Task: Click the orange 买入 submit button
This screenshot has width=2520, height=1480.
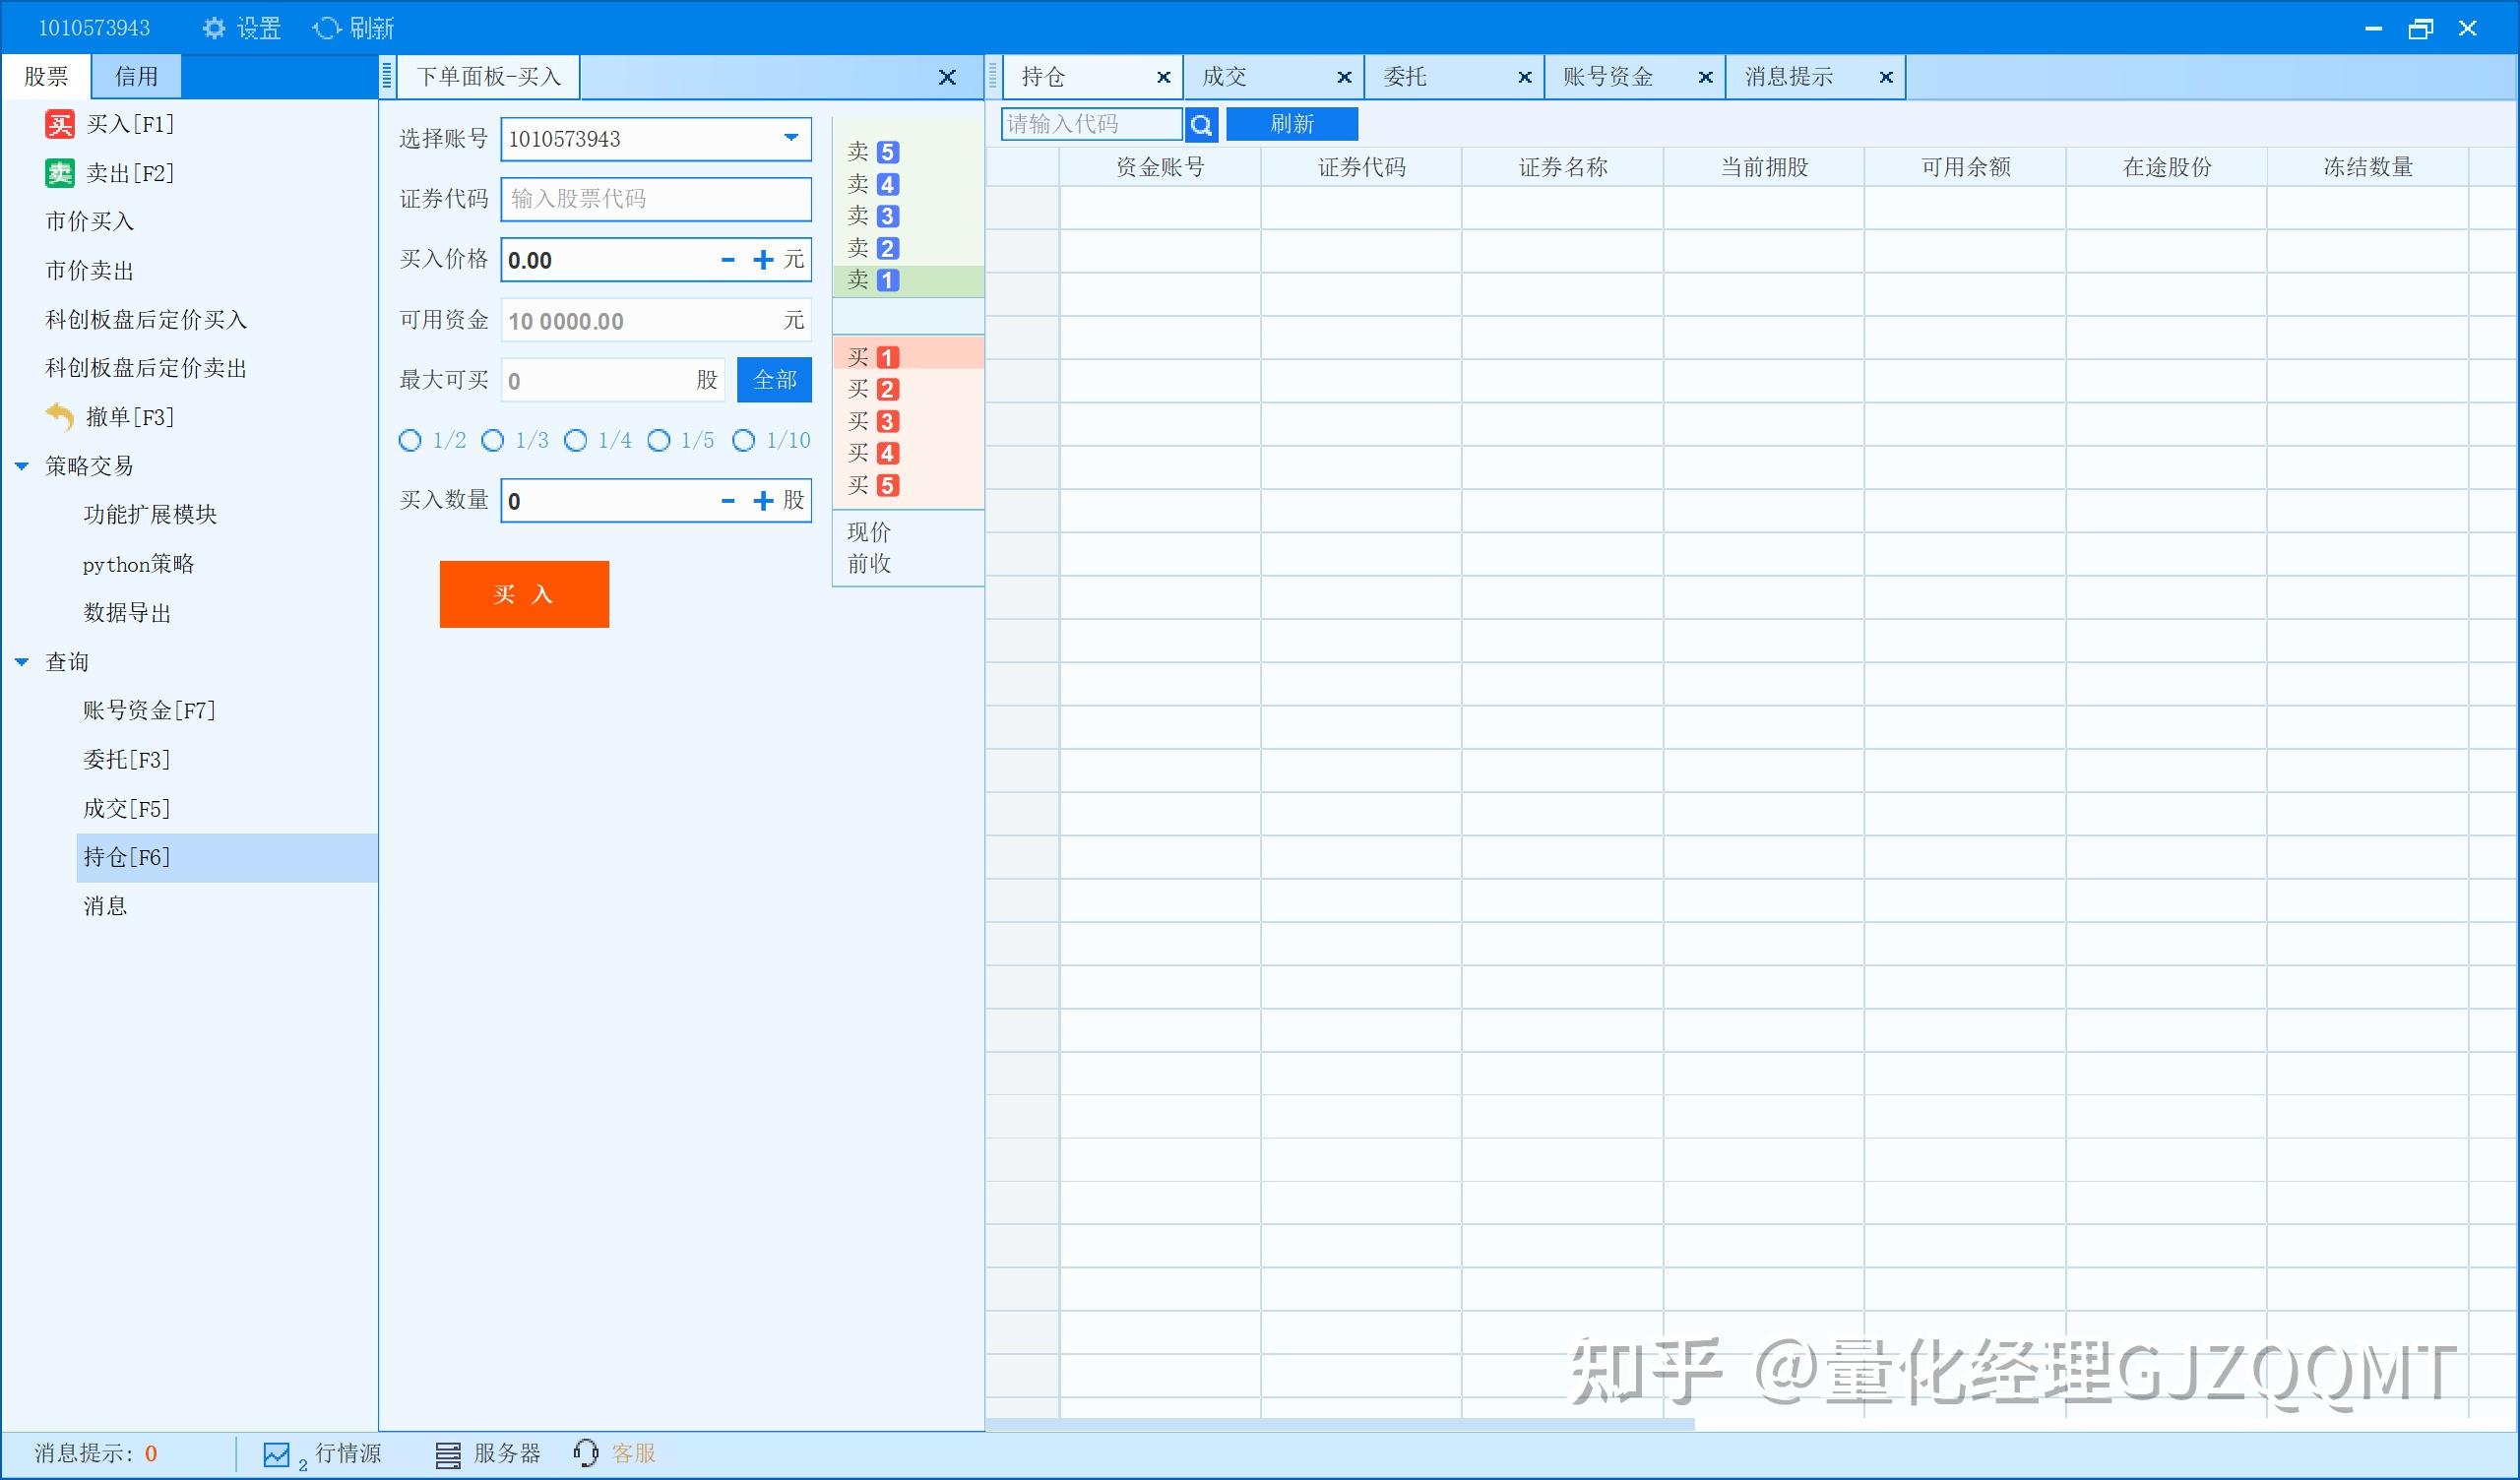Action: [523, 594]
